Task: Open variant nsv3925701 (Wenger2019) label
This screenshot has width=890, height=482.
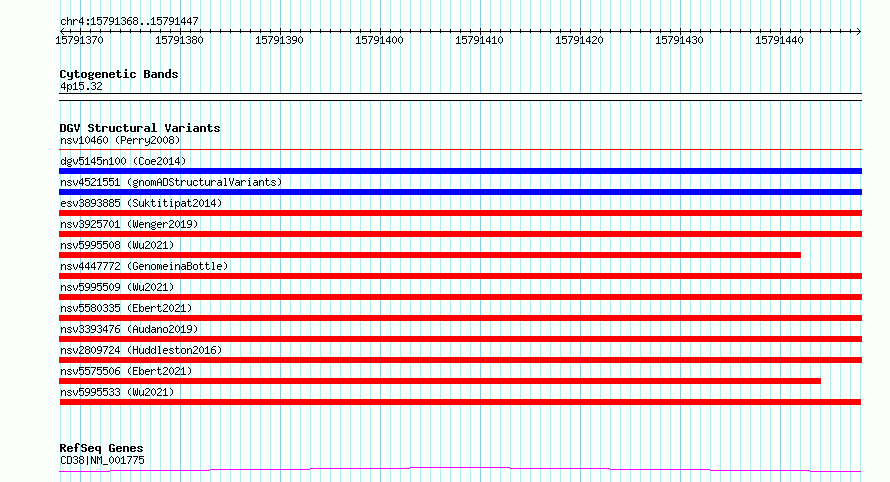Action: click(x=129, y=224)
